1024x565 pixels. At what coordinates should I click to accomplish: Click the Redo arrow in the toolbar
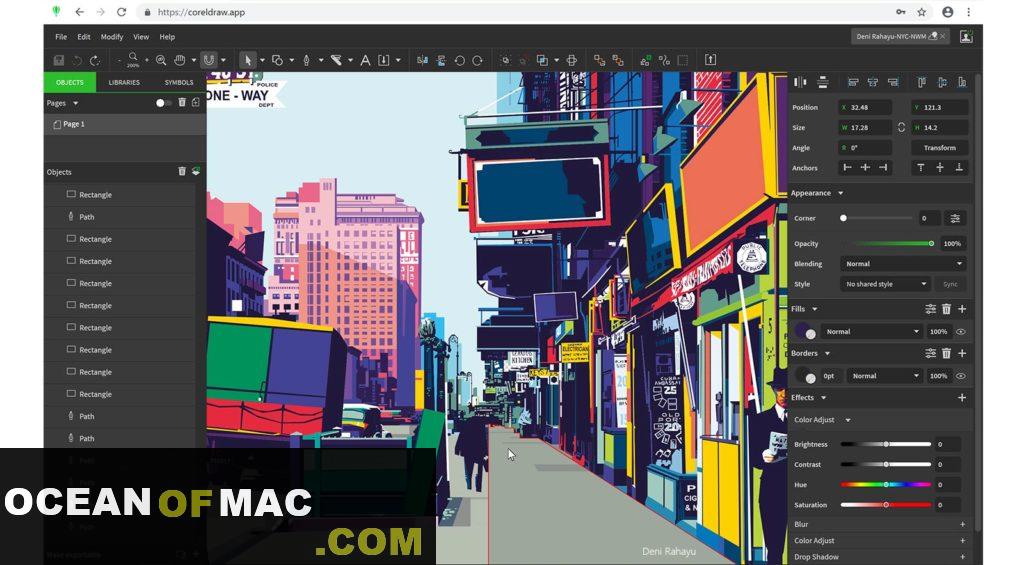(95, 60)
